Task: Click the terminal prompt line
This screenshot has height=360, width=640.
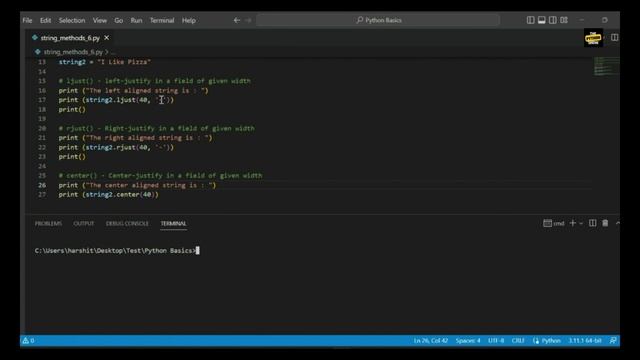Action: [116, 251]
